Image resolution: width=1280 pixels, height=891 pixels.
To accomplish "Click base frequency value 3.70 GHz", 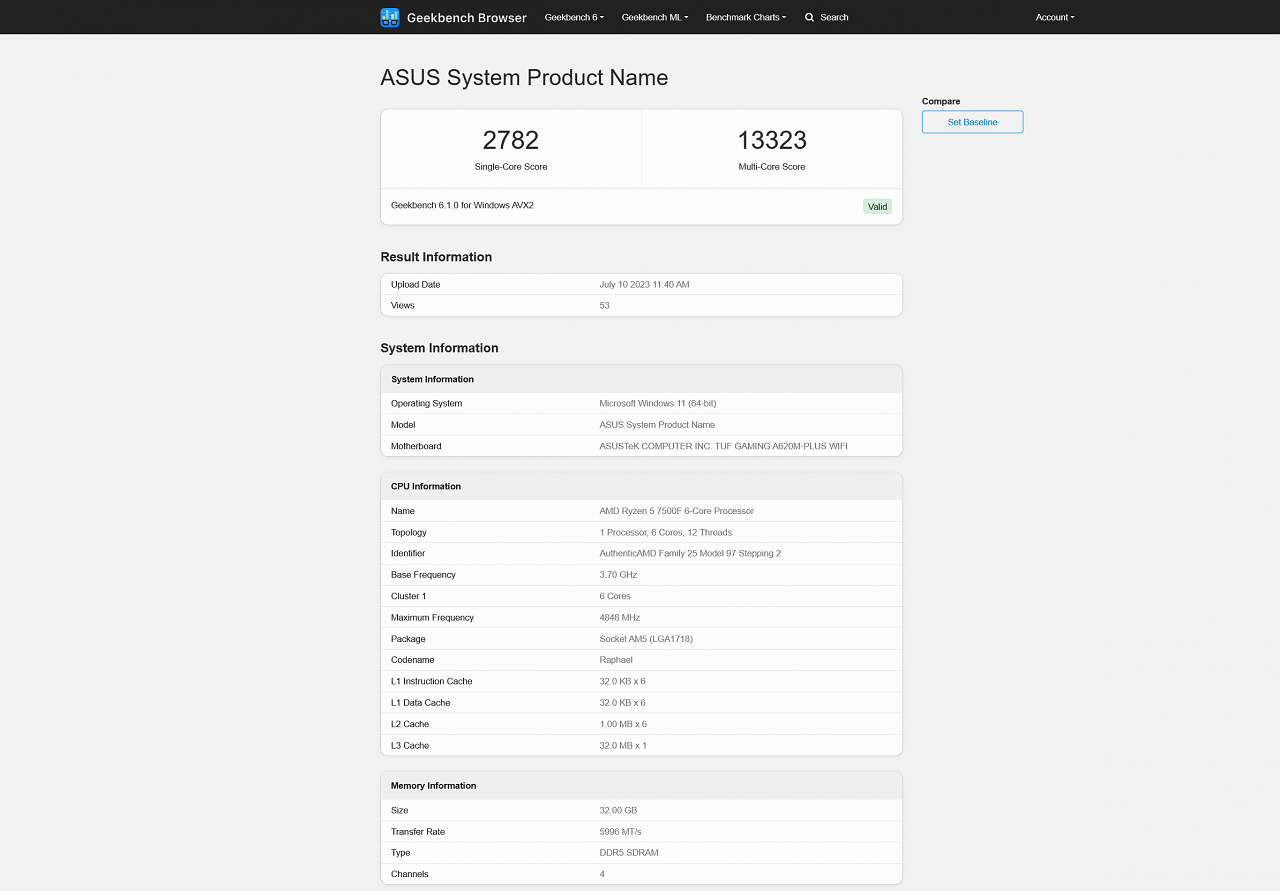I will tap(618, 575).
